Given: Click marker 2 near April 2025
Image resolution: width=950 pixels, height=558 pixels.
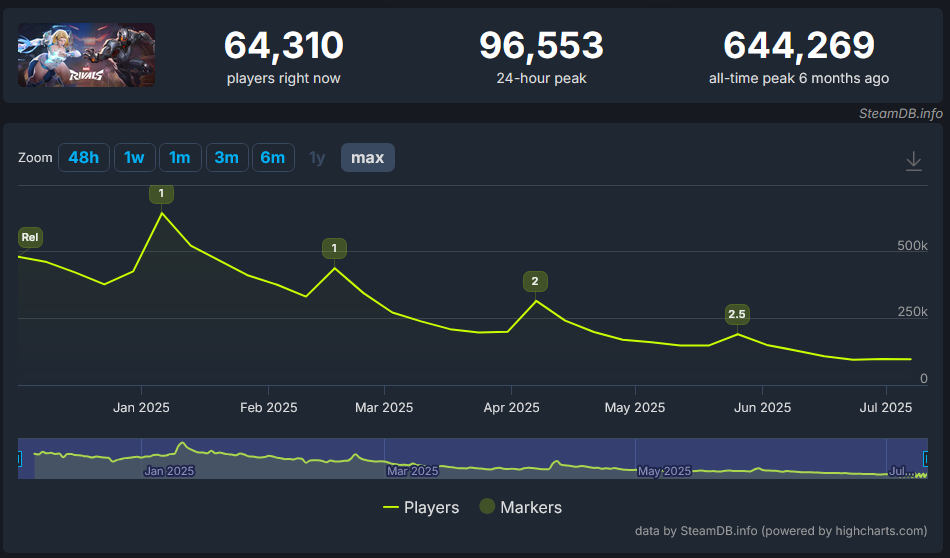Looking at the screenshot, I should click(535, 281).
